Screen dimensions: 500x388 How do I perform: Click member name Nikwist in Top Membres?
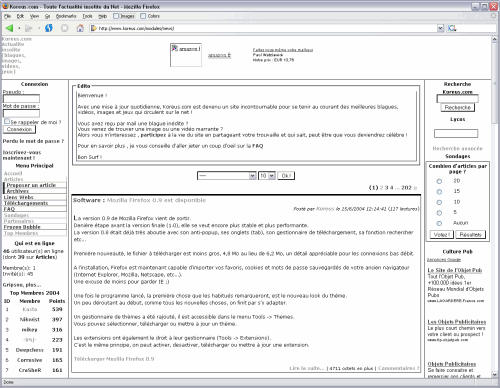[x=30, y=319]
